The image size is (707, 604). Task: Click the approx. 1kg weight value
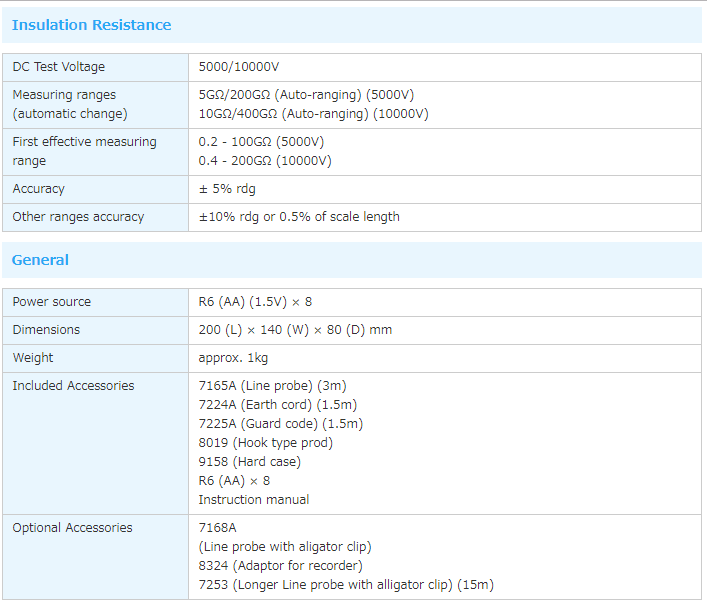(233, 358)
